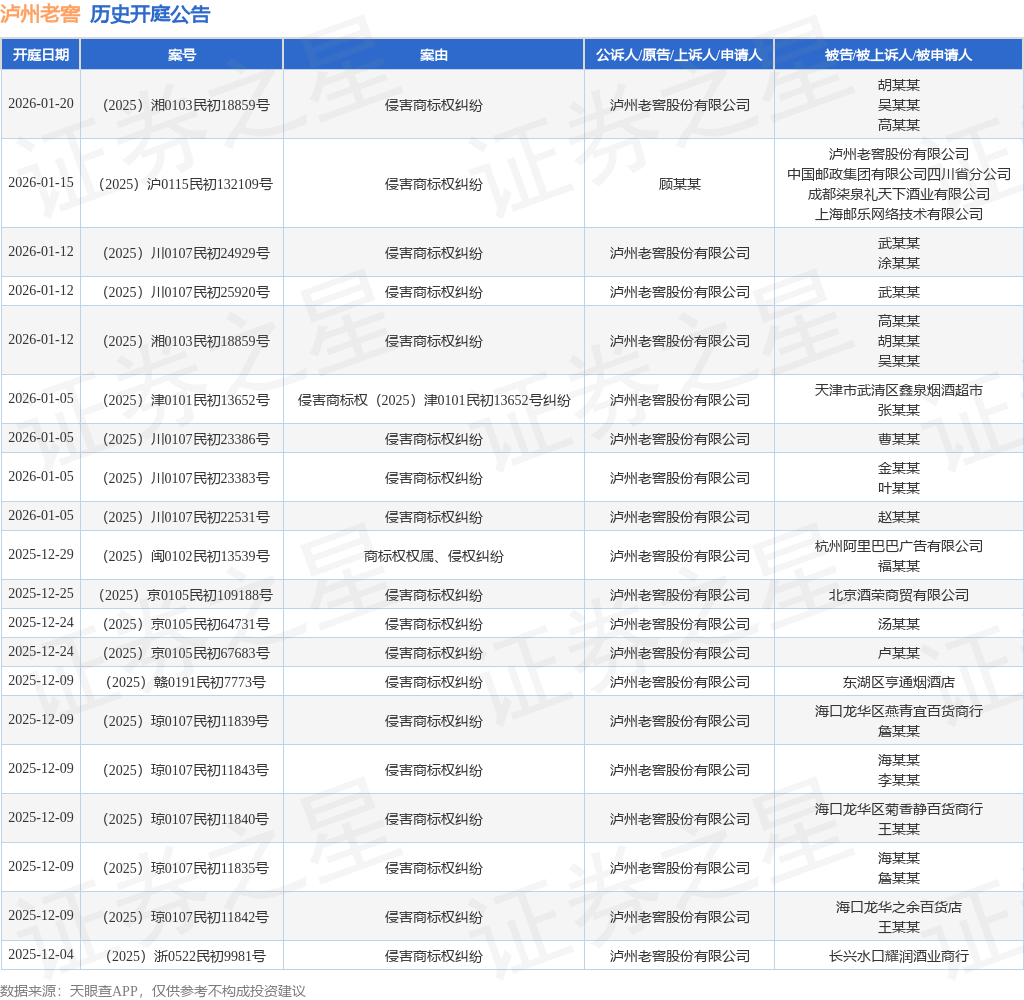The width and height of the screenshot is (1024, 1000).
Task: Click plaintiff cell 顾某某
Action: coord(679,184)
